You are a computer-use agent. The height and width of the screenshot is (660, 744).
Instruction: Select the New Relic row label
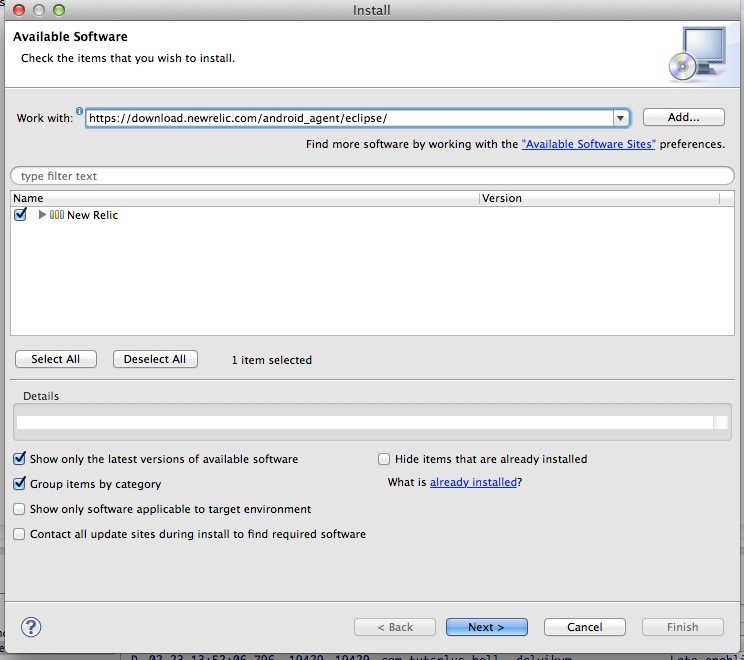click(93, 215)
